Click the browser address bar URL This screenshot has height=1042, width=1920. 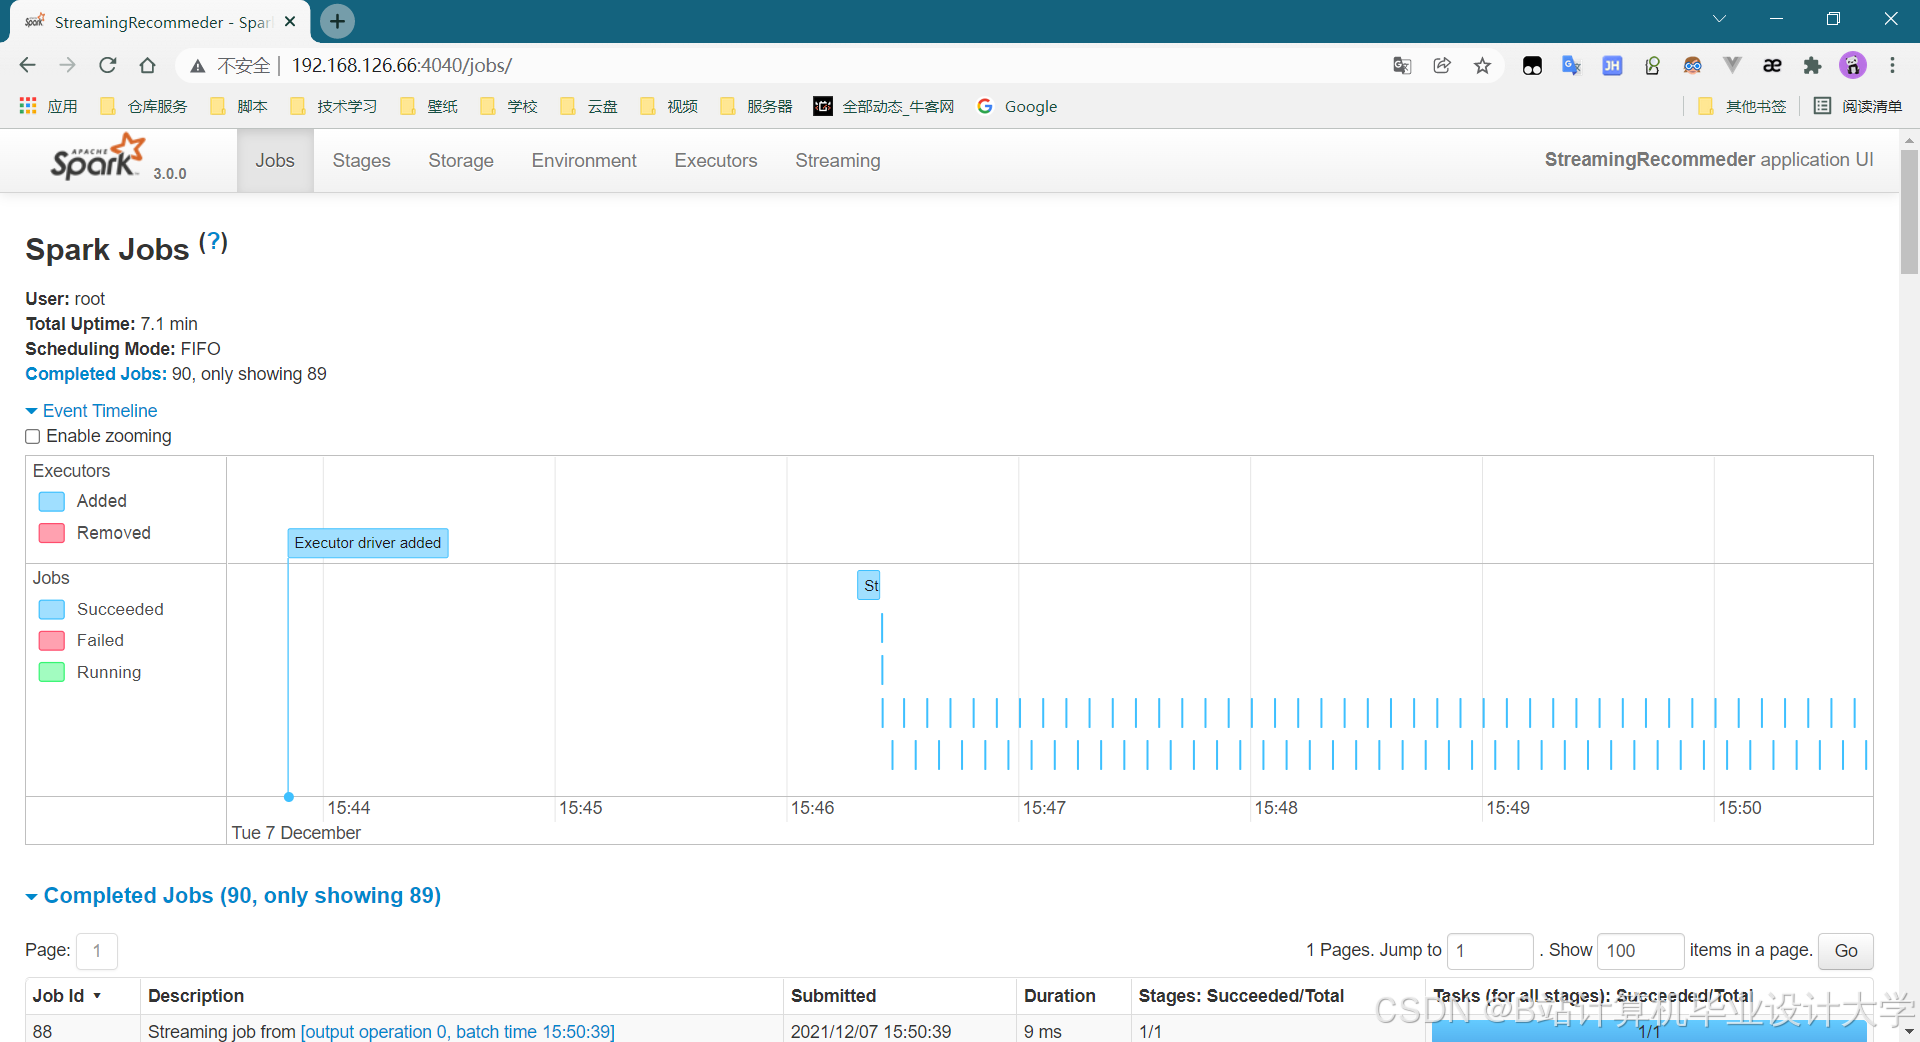pos(402,66)
